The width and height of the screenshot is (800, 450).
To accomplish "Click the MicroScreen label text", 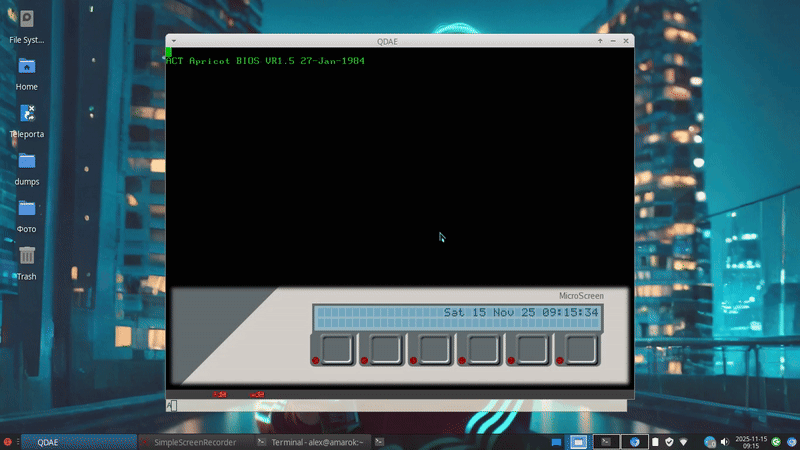I will tap(581, 296).
